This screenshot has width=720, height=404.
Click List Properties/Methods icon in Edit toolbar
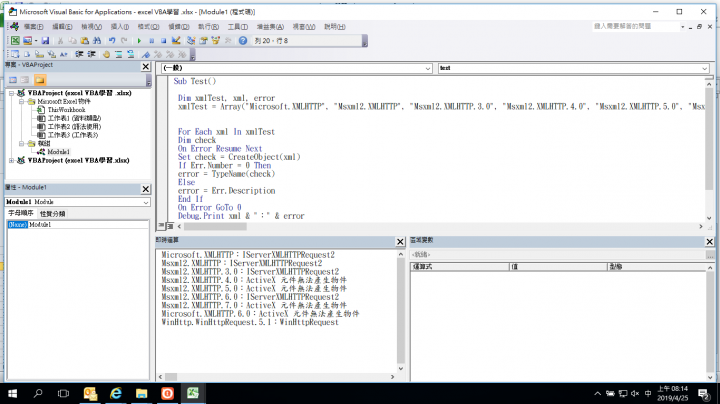pyautogui.click(x=15, y=54)
